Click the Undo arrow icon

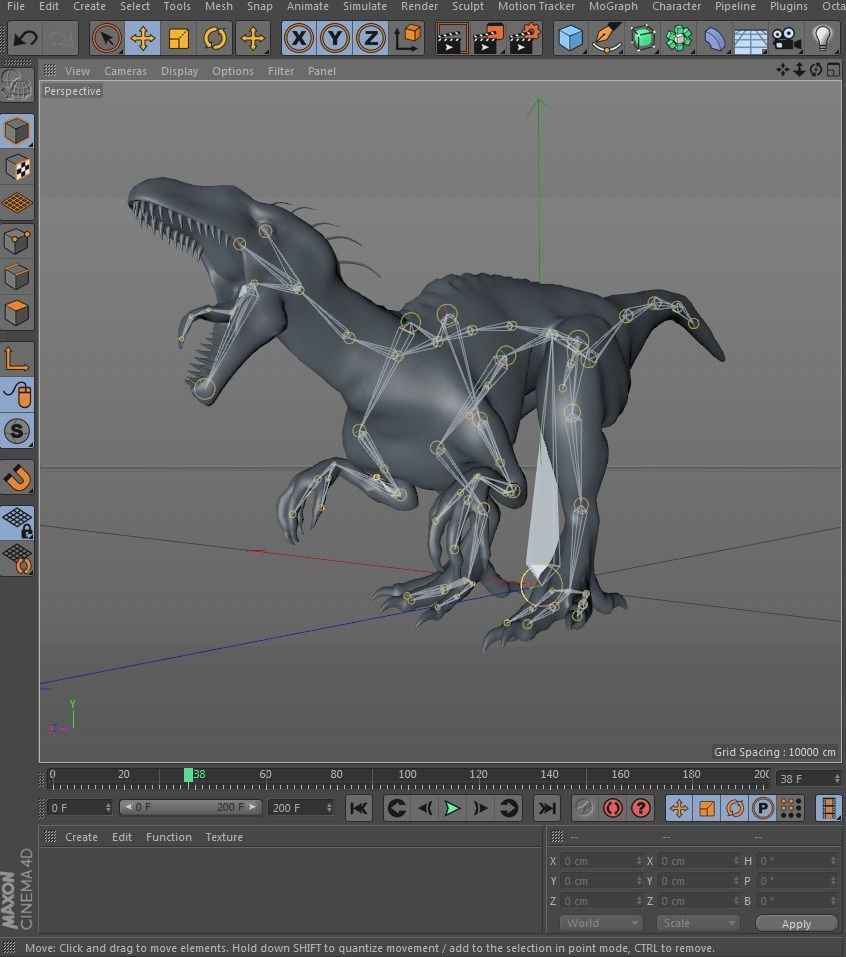[25, 38]
